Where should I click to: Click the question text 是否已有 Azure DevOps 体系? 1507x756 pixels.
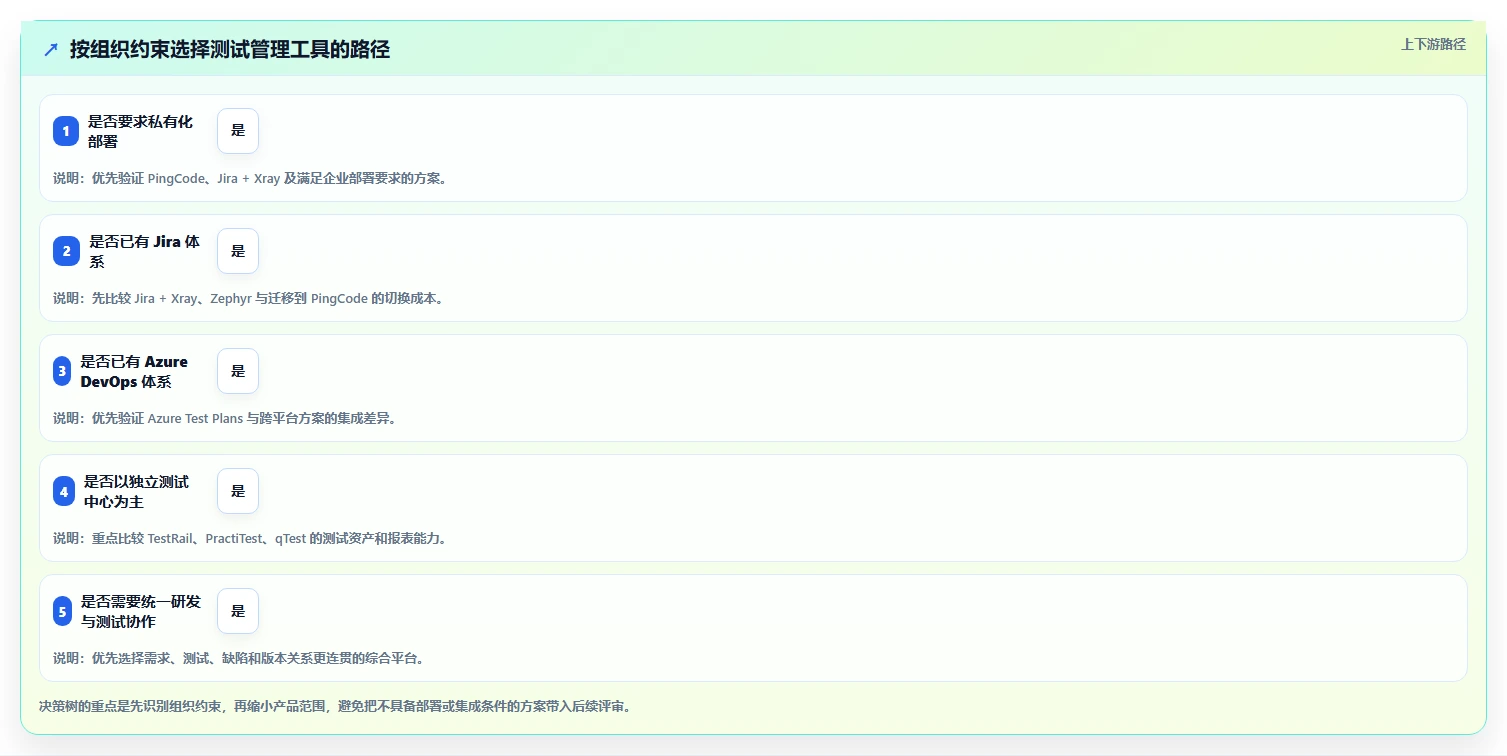point(135,371)
